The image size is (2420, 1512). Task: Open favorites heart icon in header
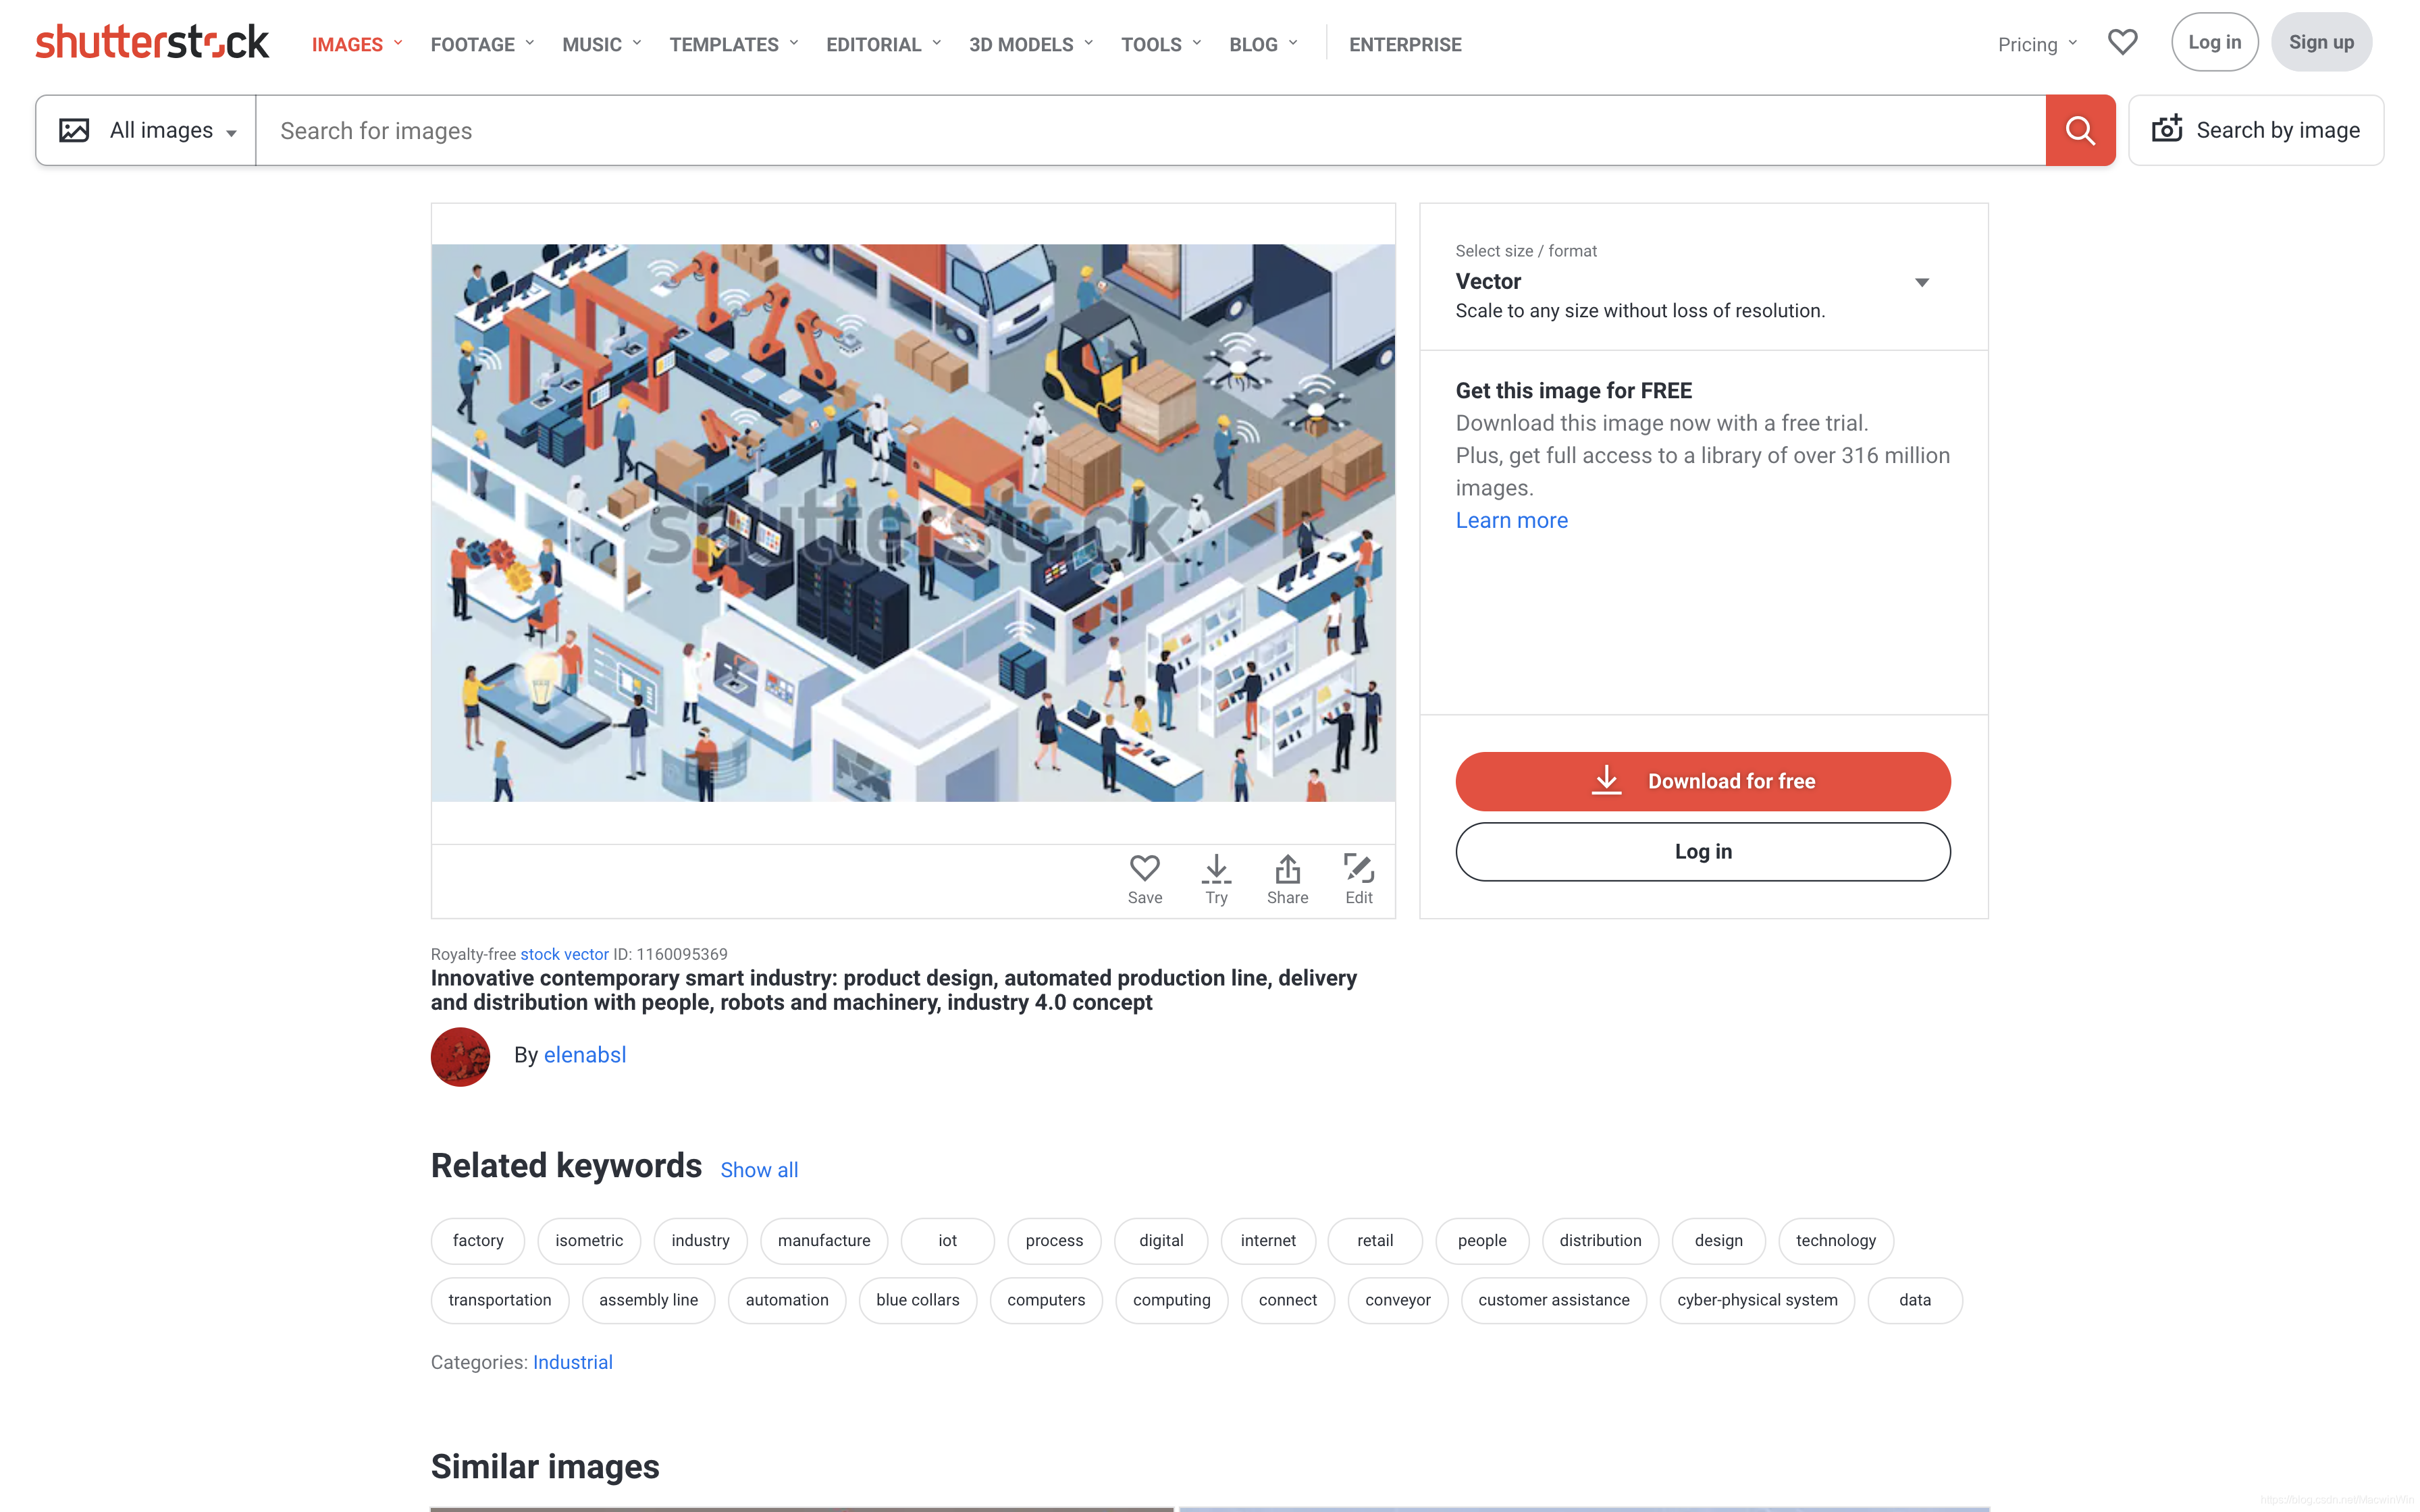click(2122, 43)
